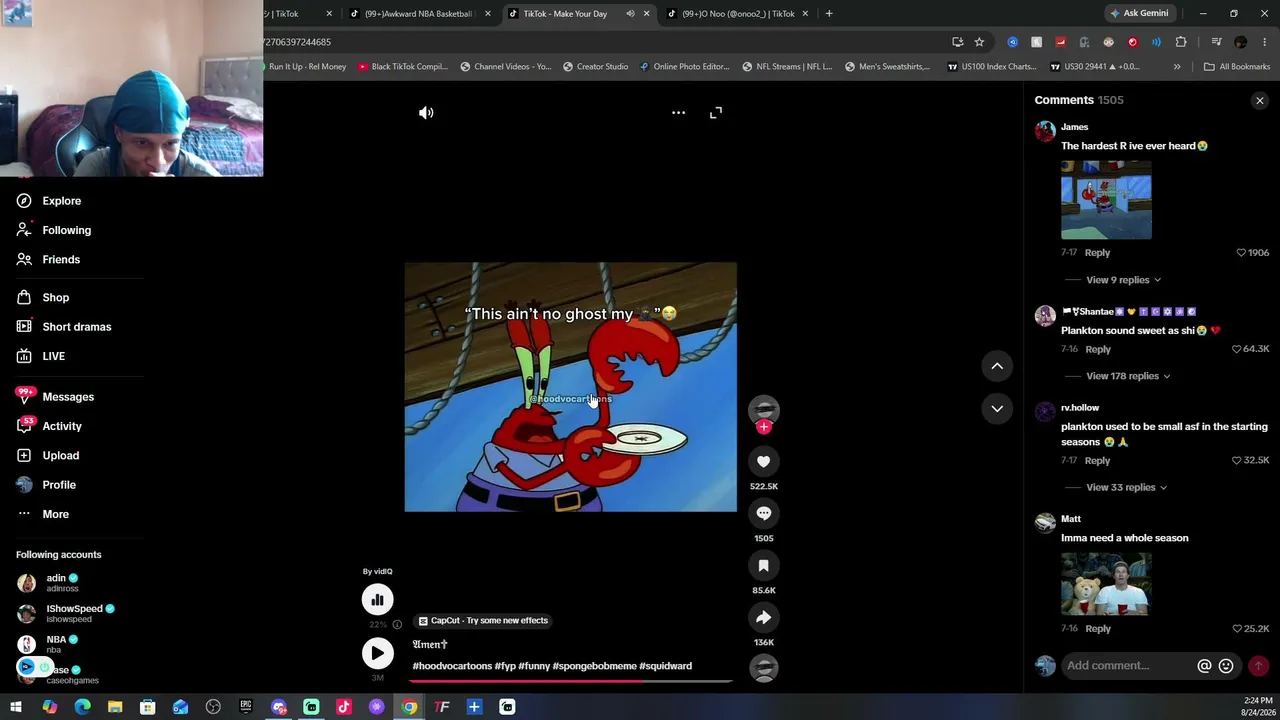
Task: Click the Ask Gemini button
Action: pyautogui.click(x=1138, y=14)
